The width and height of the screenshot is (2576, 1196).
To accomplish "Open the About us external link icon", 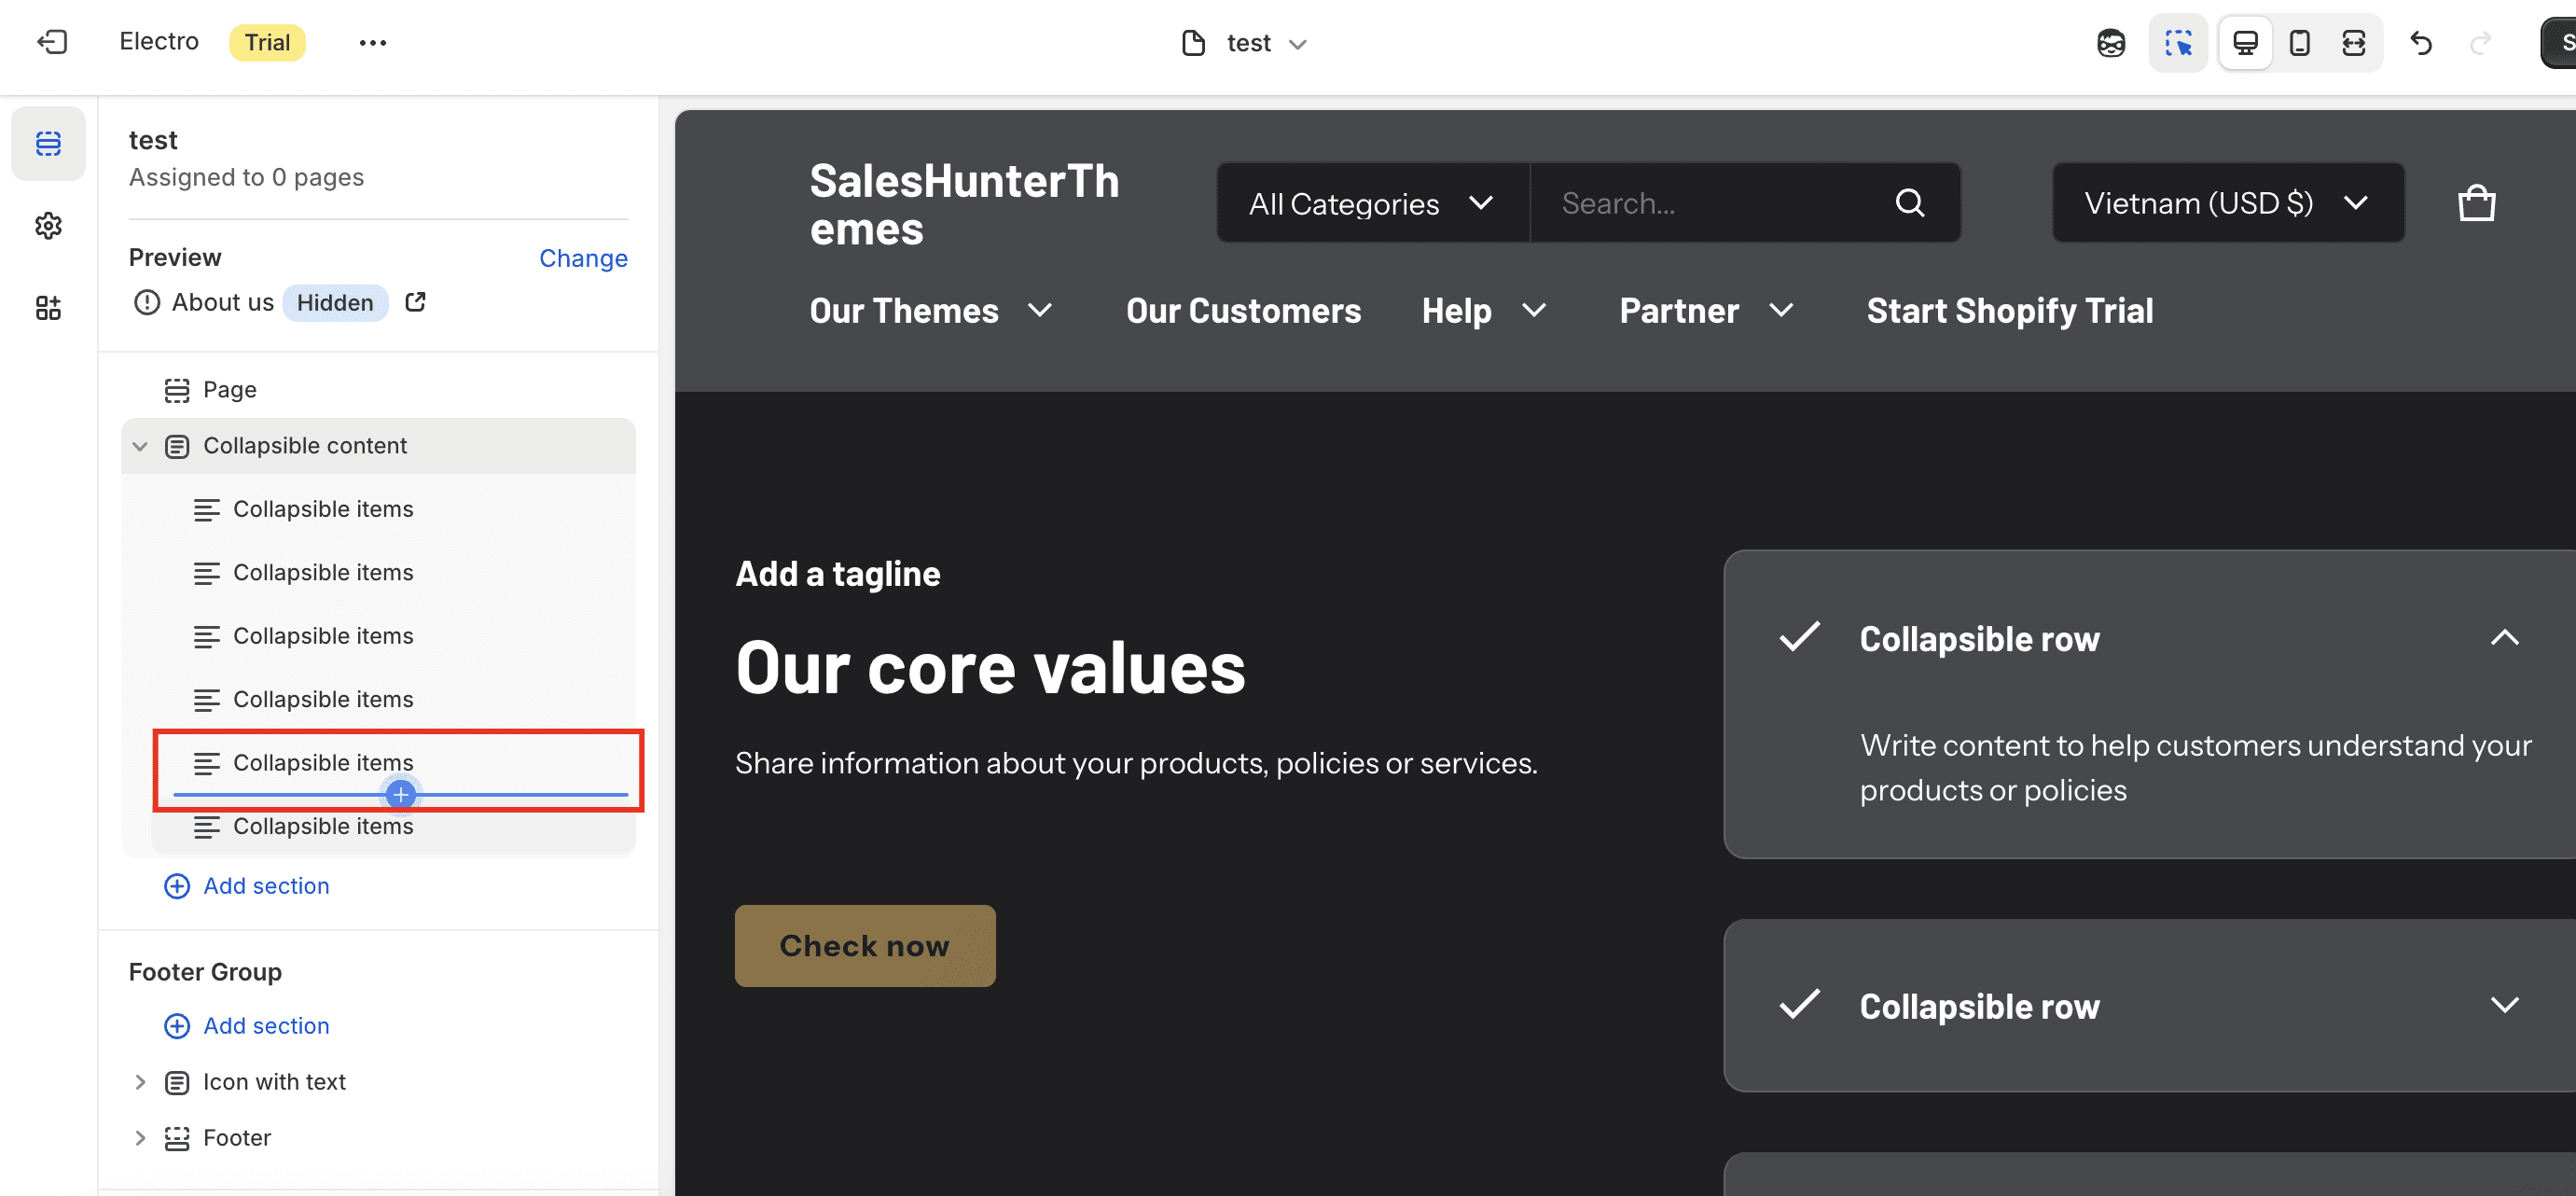I will pyautogui.click(x=415, y=302).
